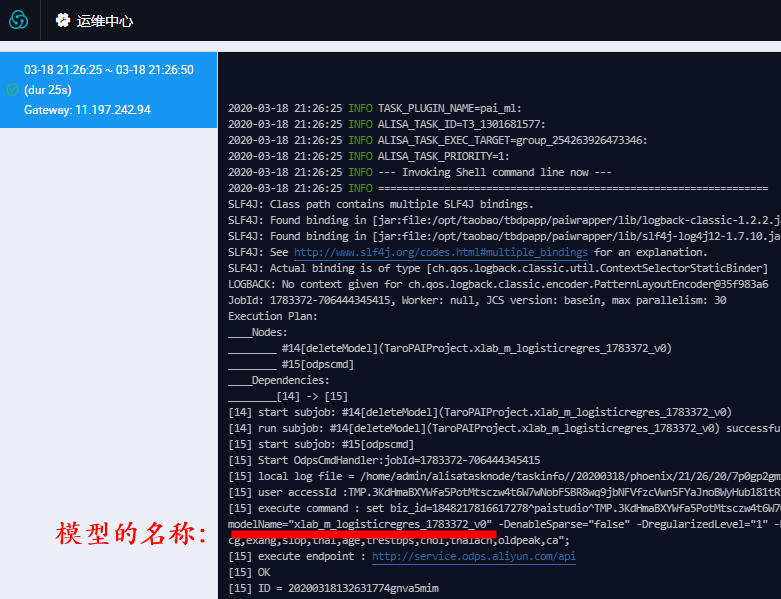Click the DataWorks swirl logo icon
Screen dimensions: 781x599
pos(18,20)
